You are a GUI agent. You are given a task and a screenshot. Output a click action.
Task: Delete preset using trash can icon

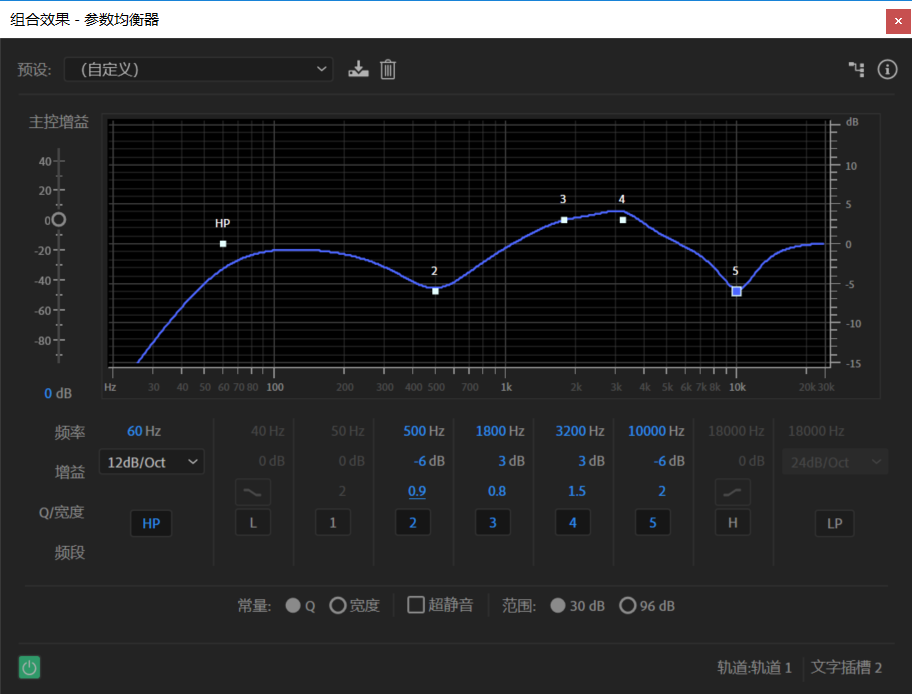coord(388,69)
